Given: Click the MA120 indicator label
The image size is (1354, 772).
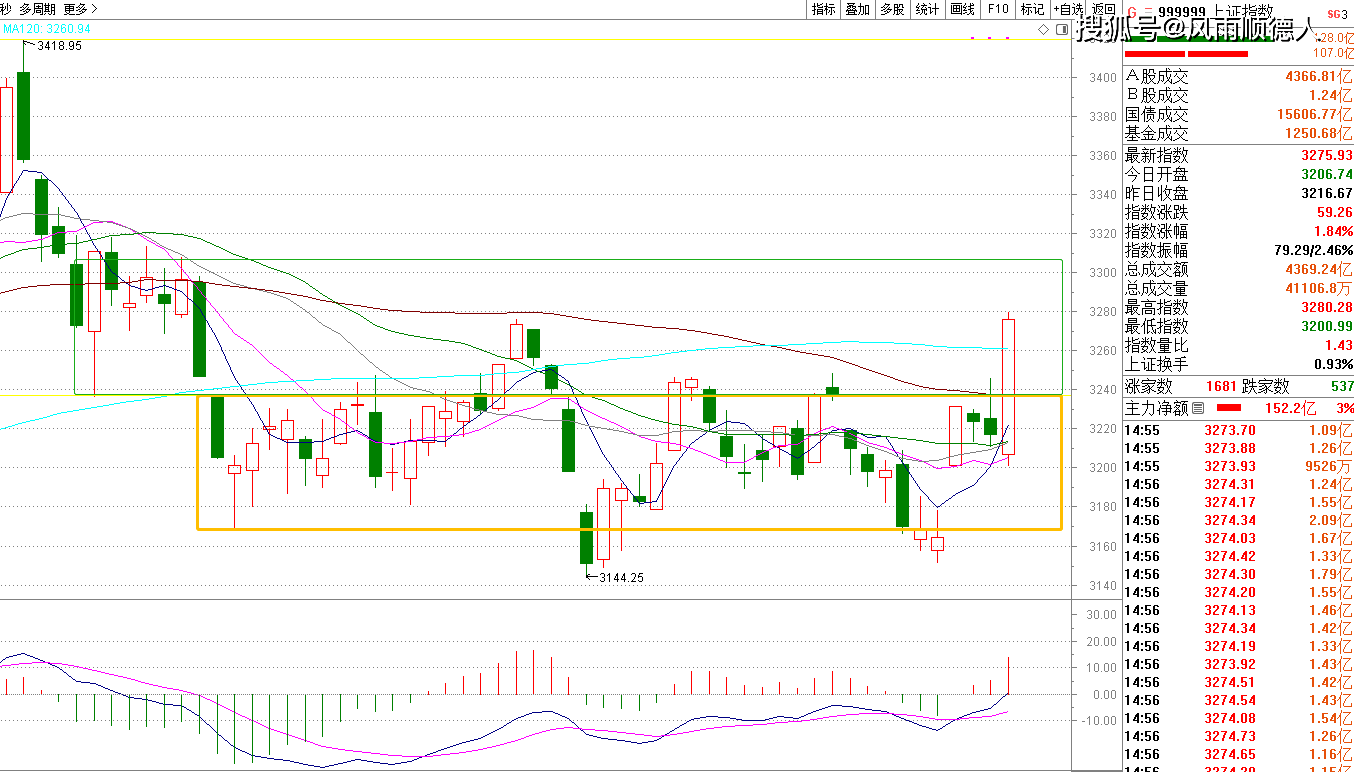Looking at the screenshot, I should 46,29.
